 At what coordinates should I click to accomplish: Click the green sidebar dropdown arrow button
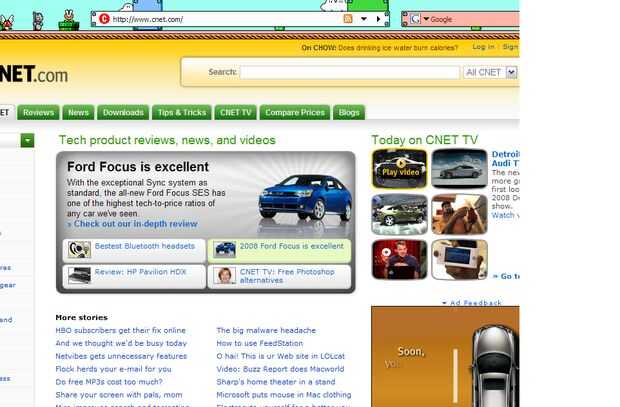point(27,140)
